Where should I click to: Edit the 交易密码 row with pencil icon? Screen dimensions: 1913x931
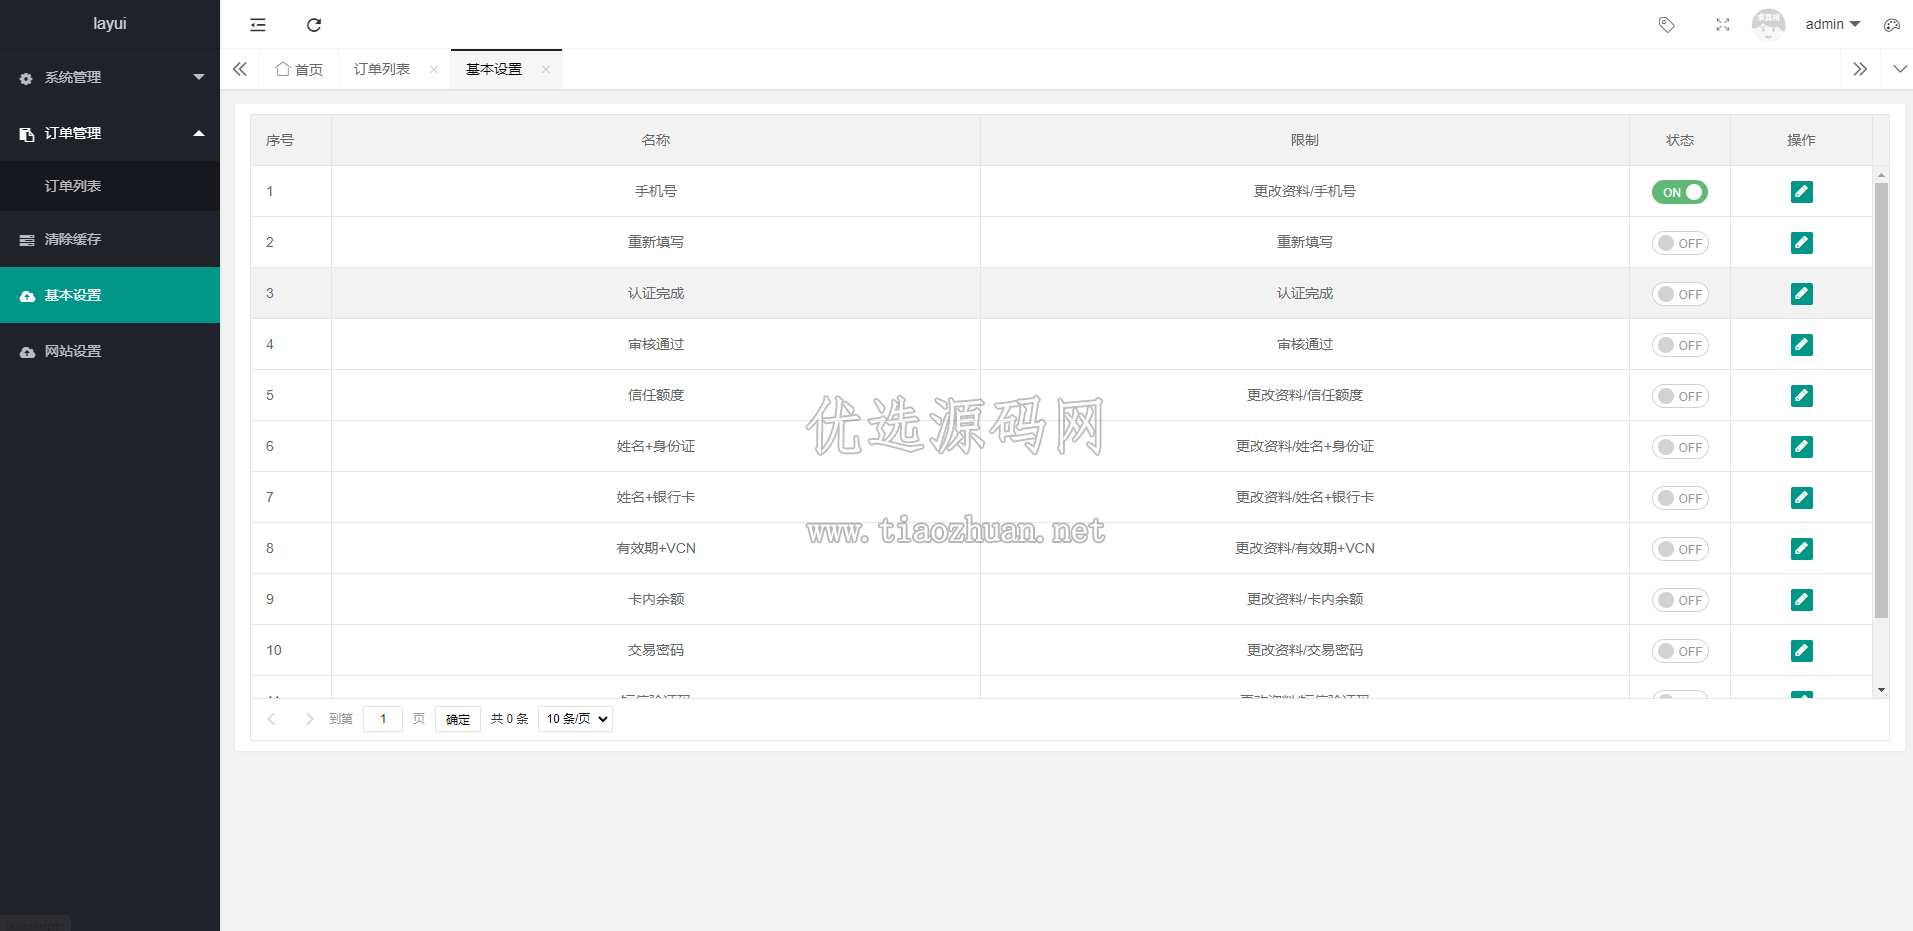pyautogui.click(x=1801, y=651)
